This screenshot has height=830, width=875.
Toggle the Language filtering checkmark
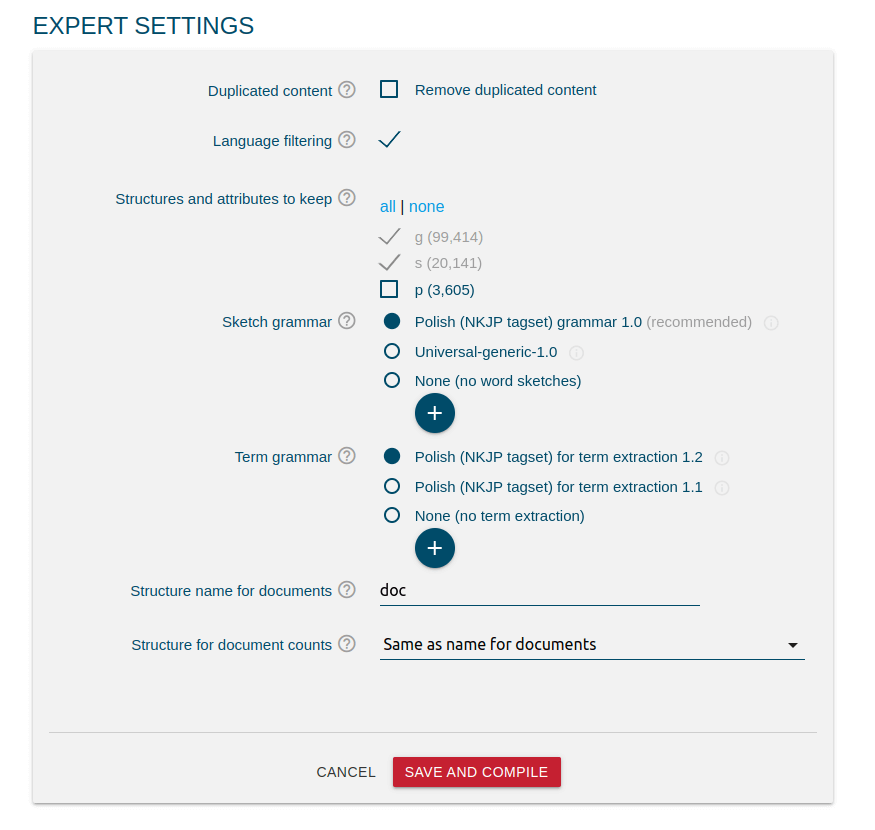(390, 140)
